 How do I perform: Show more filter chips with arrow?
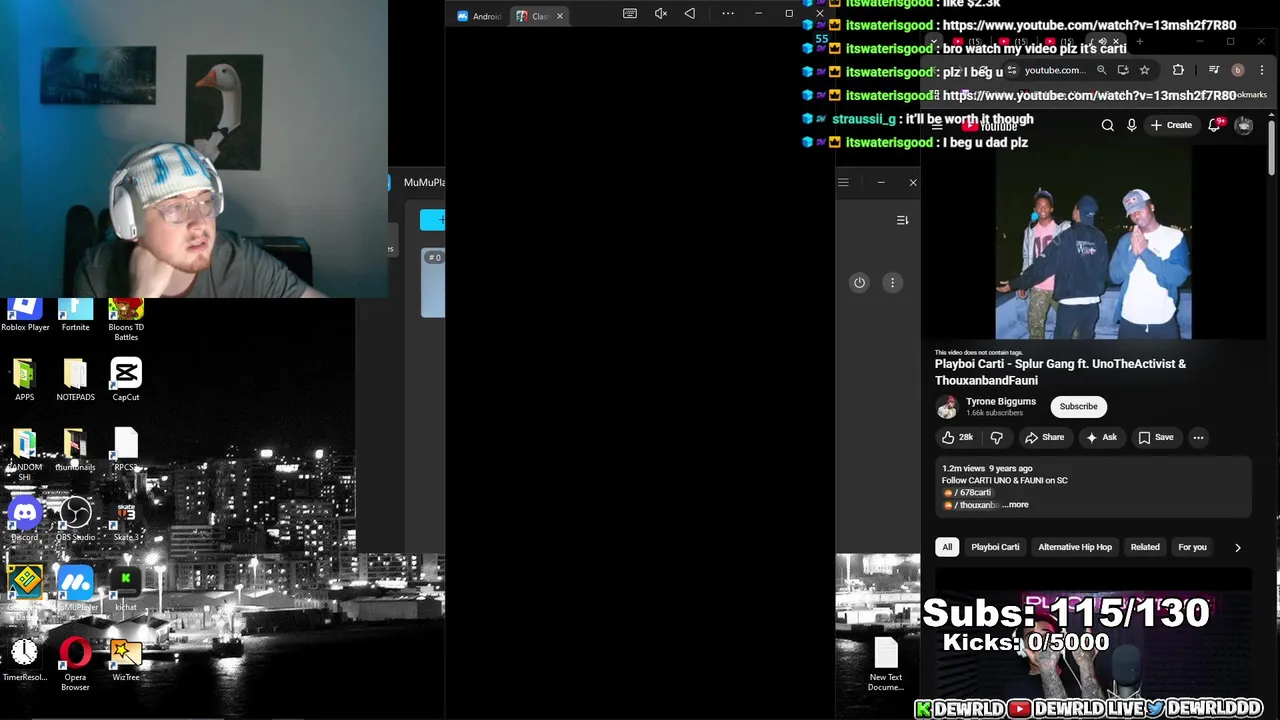1238,548
